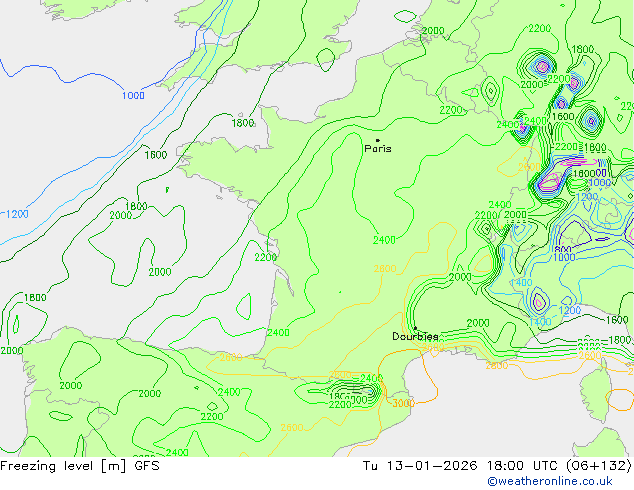Click the 'Freezing level [m] GFS' caption
Viewport: 634px width, 490px height.
pos(80,466)
